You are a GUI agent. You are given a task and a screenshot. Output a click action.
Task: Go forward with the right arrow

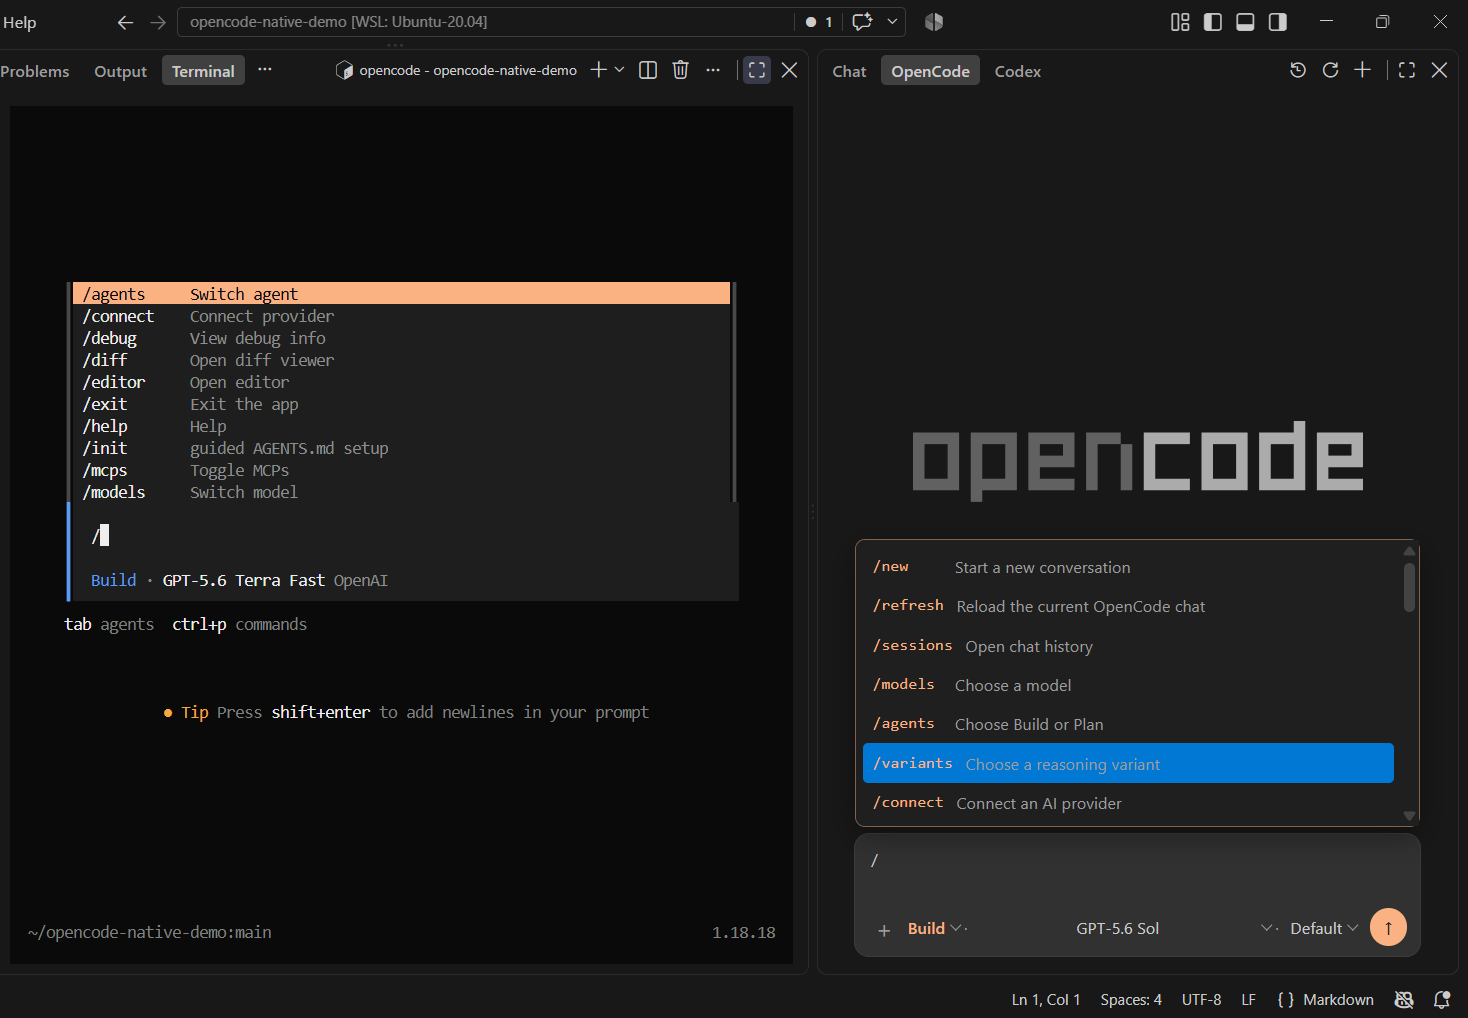click(x=158, y=22)
